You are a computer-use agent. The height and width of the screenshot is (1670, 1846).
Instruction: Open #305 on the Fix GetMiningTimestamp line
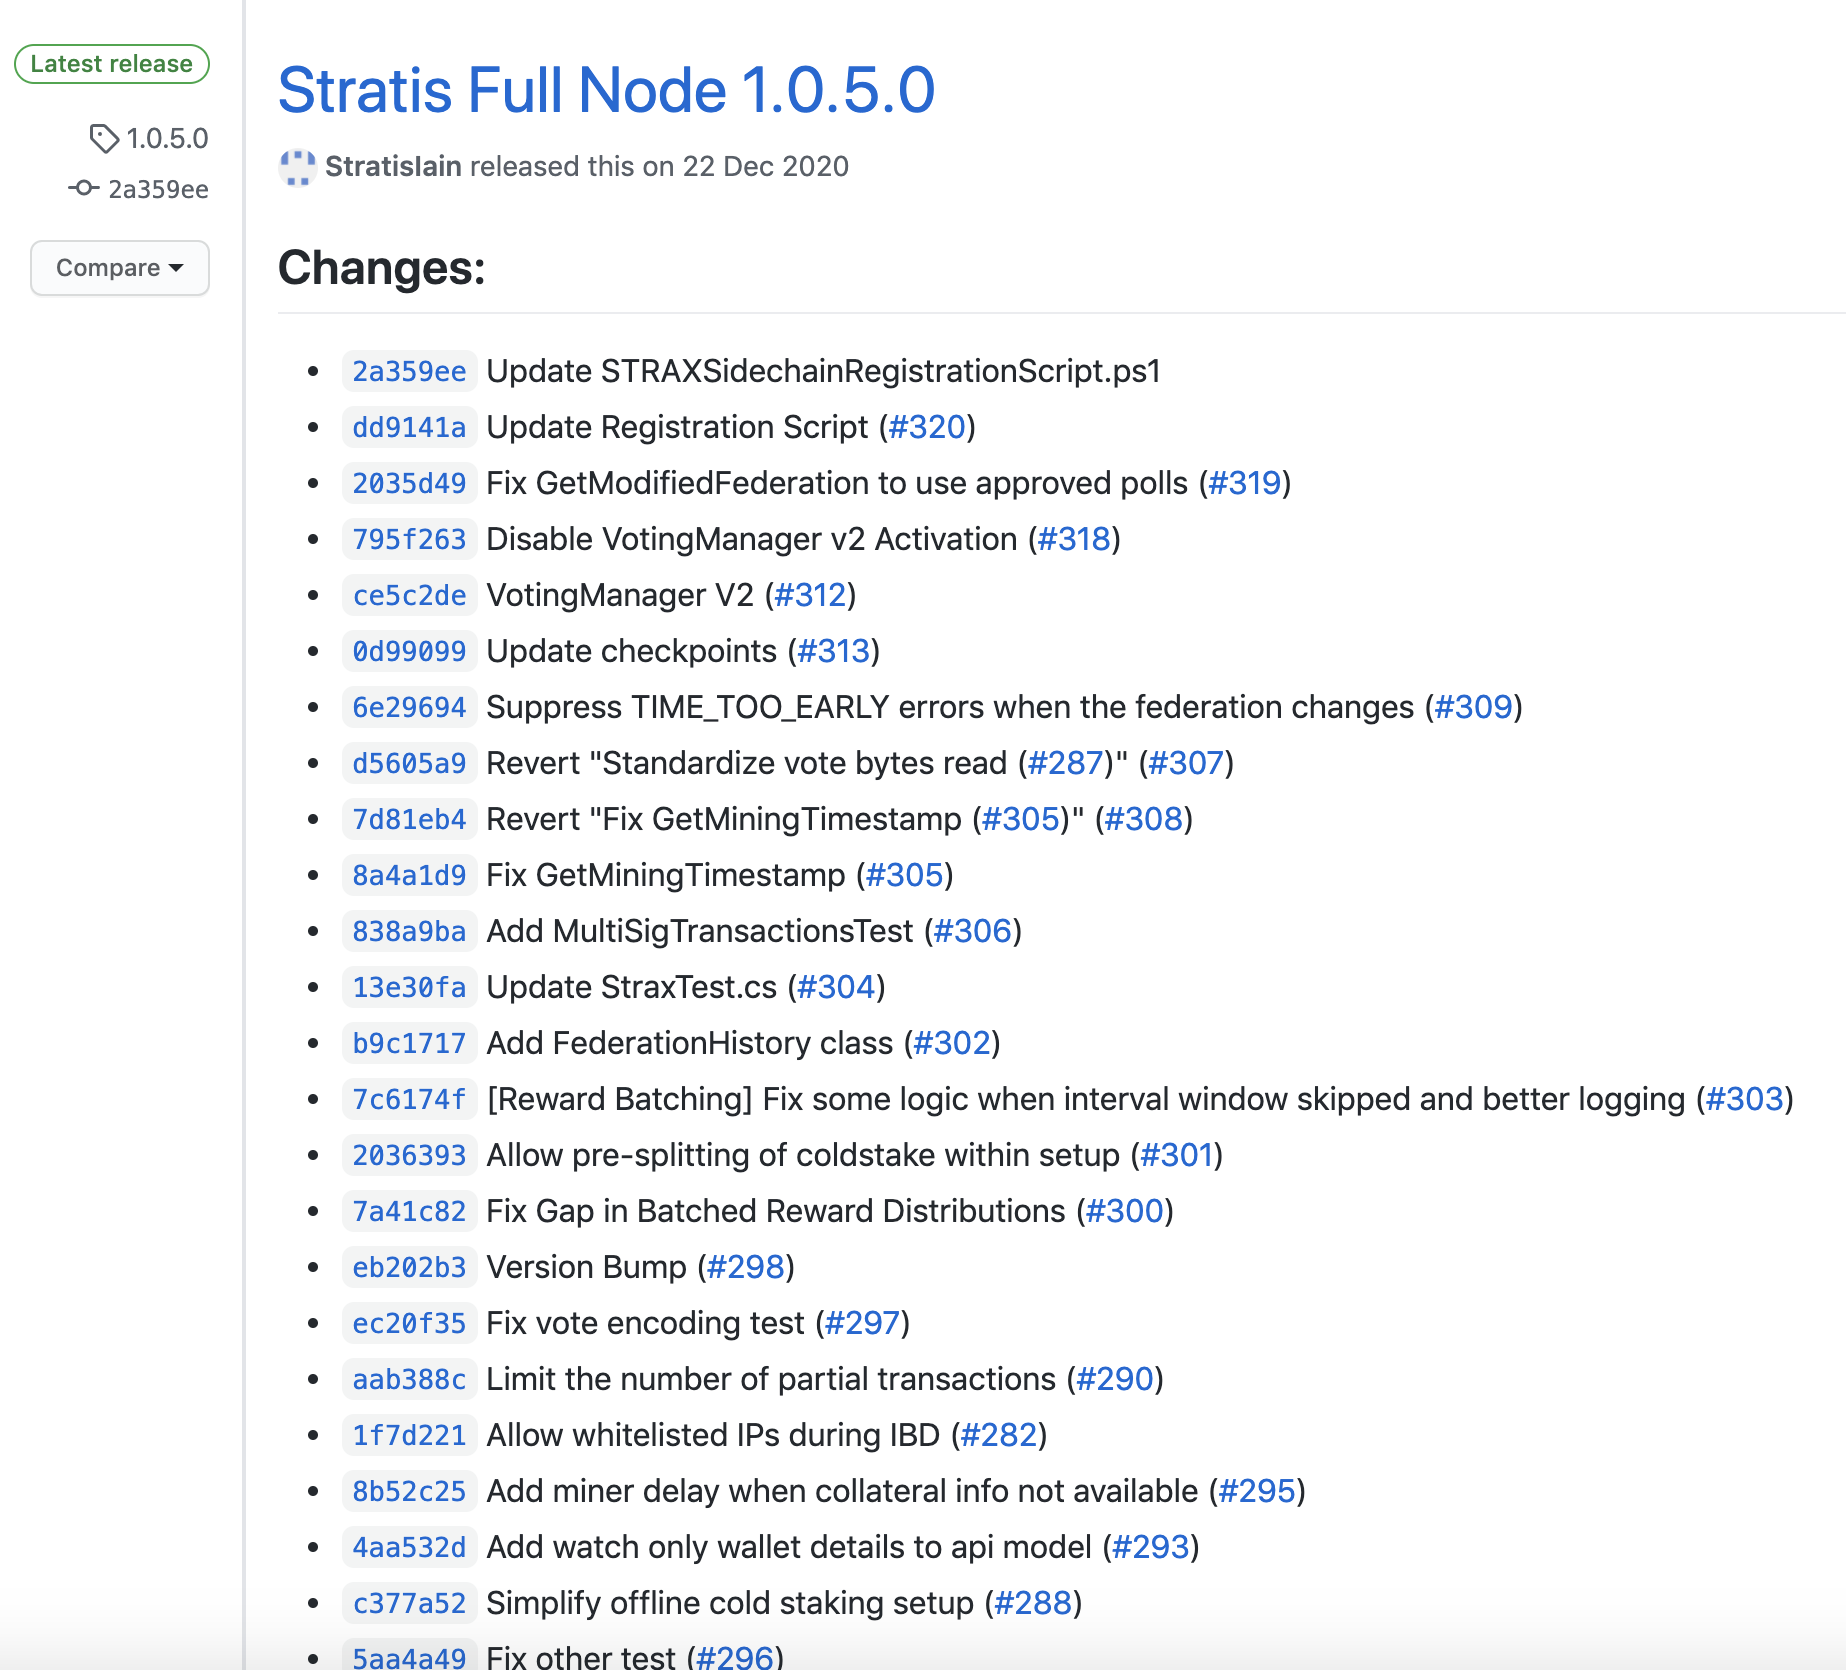pos(904,875)
